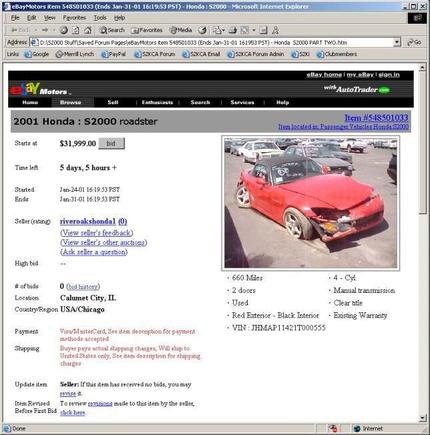The image size is (430, 435).
Task: Open the Tools menu
Action: coord(100,18)
